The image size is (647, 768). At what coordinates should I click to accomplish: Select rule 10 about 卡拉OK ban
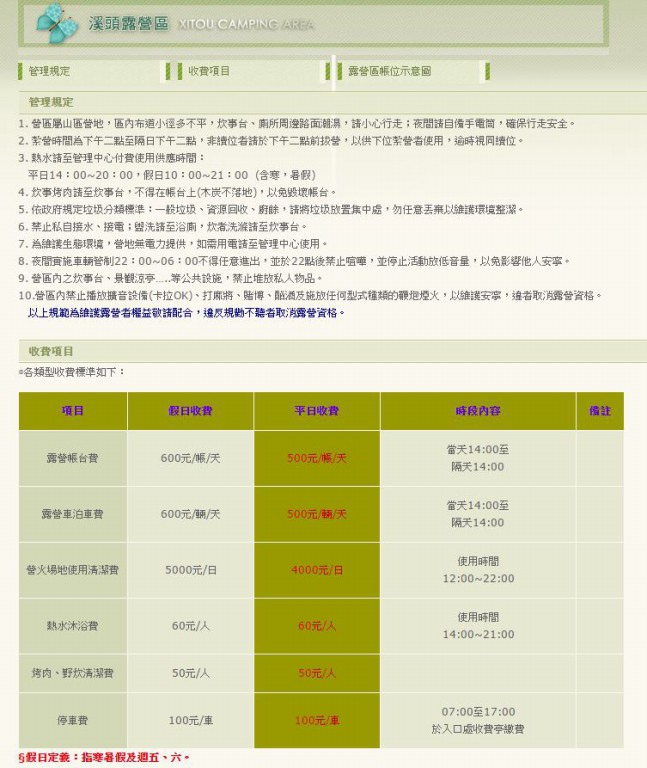click(x=311, y=295)
